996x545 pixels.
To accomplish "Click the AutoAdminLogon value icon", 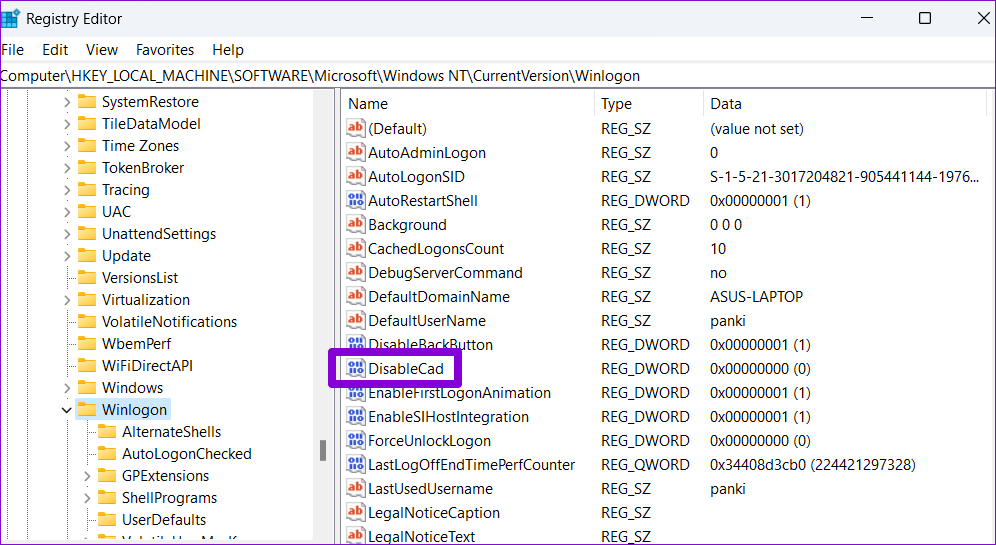I will pyautogui.click(x=356, y=152).
